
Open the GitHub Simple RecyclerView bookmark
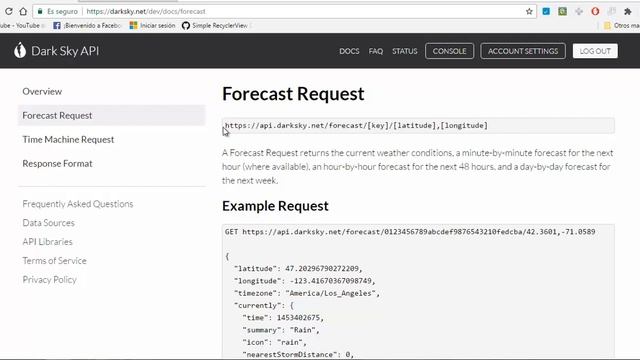click(215, 25)
